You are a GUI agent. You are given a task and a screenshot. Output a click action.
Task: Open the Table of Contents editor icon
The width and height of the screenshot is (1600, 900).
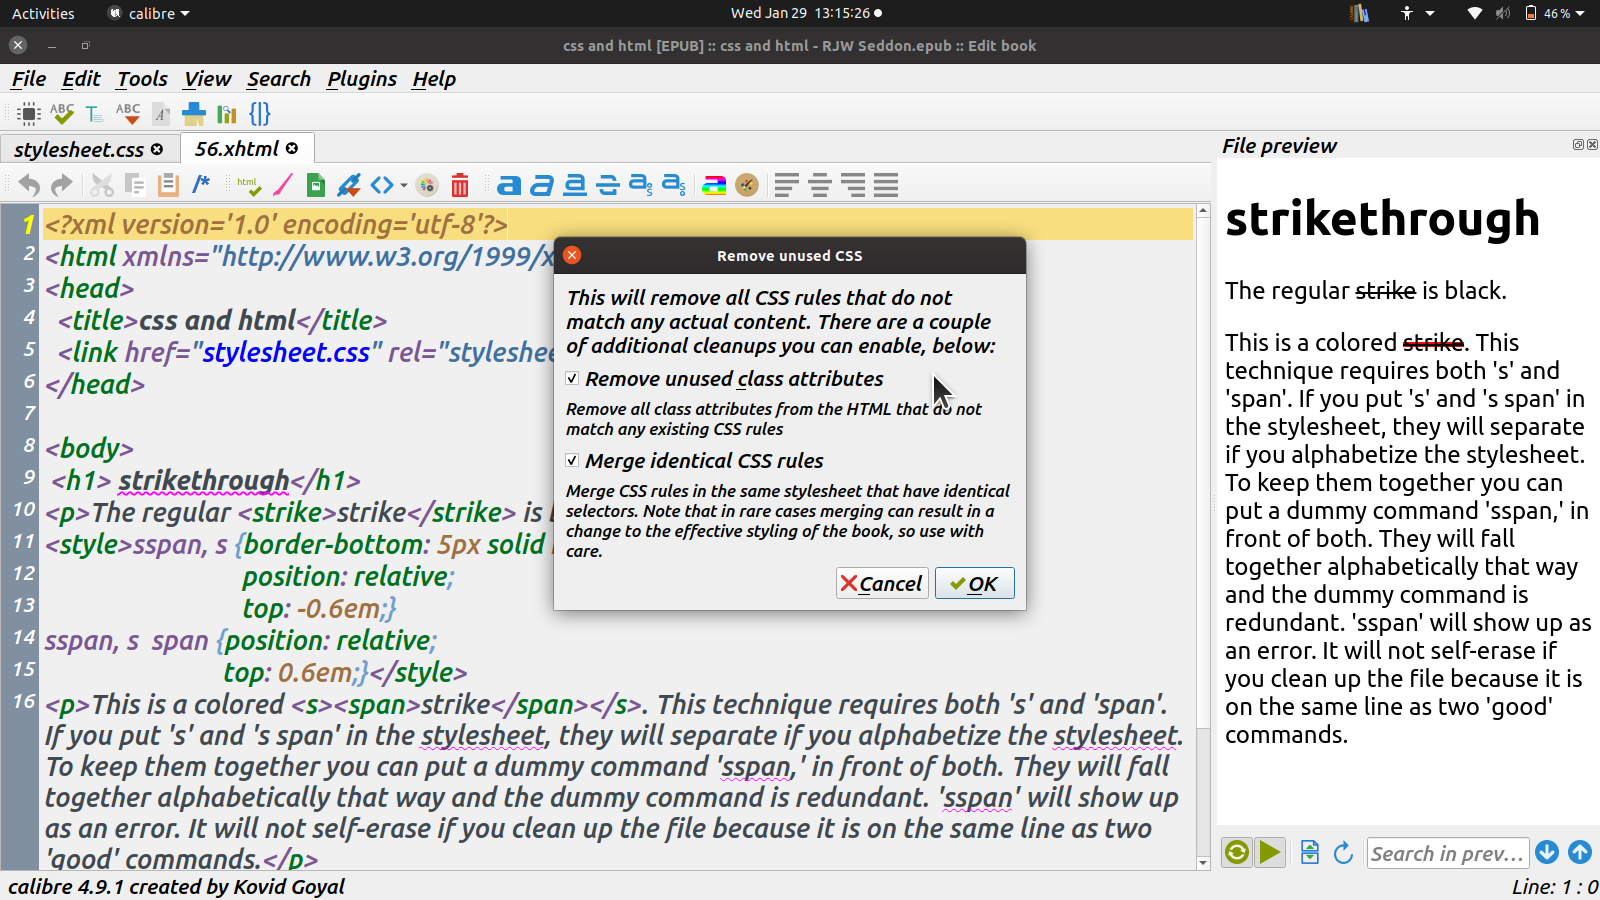95,114
